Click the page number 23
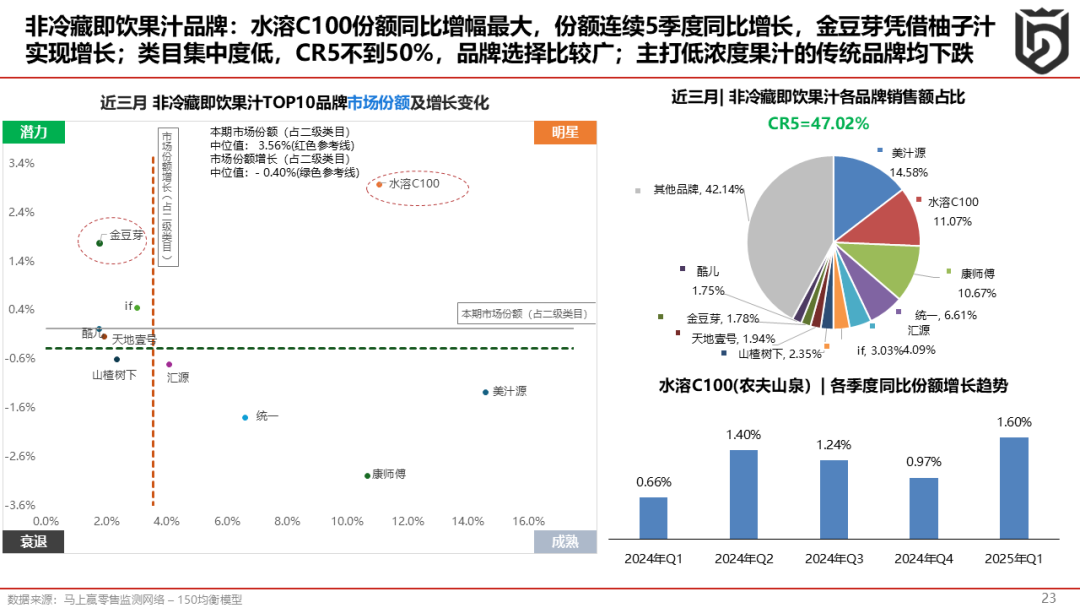The image size is (1080, 608). [x=1048, y=598]
